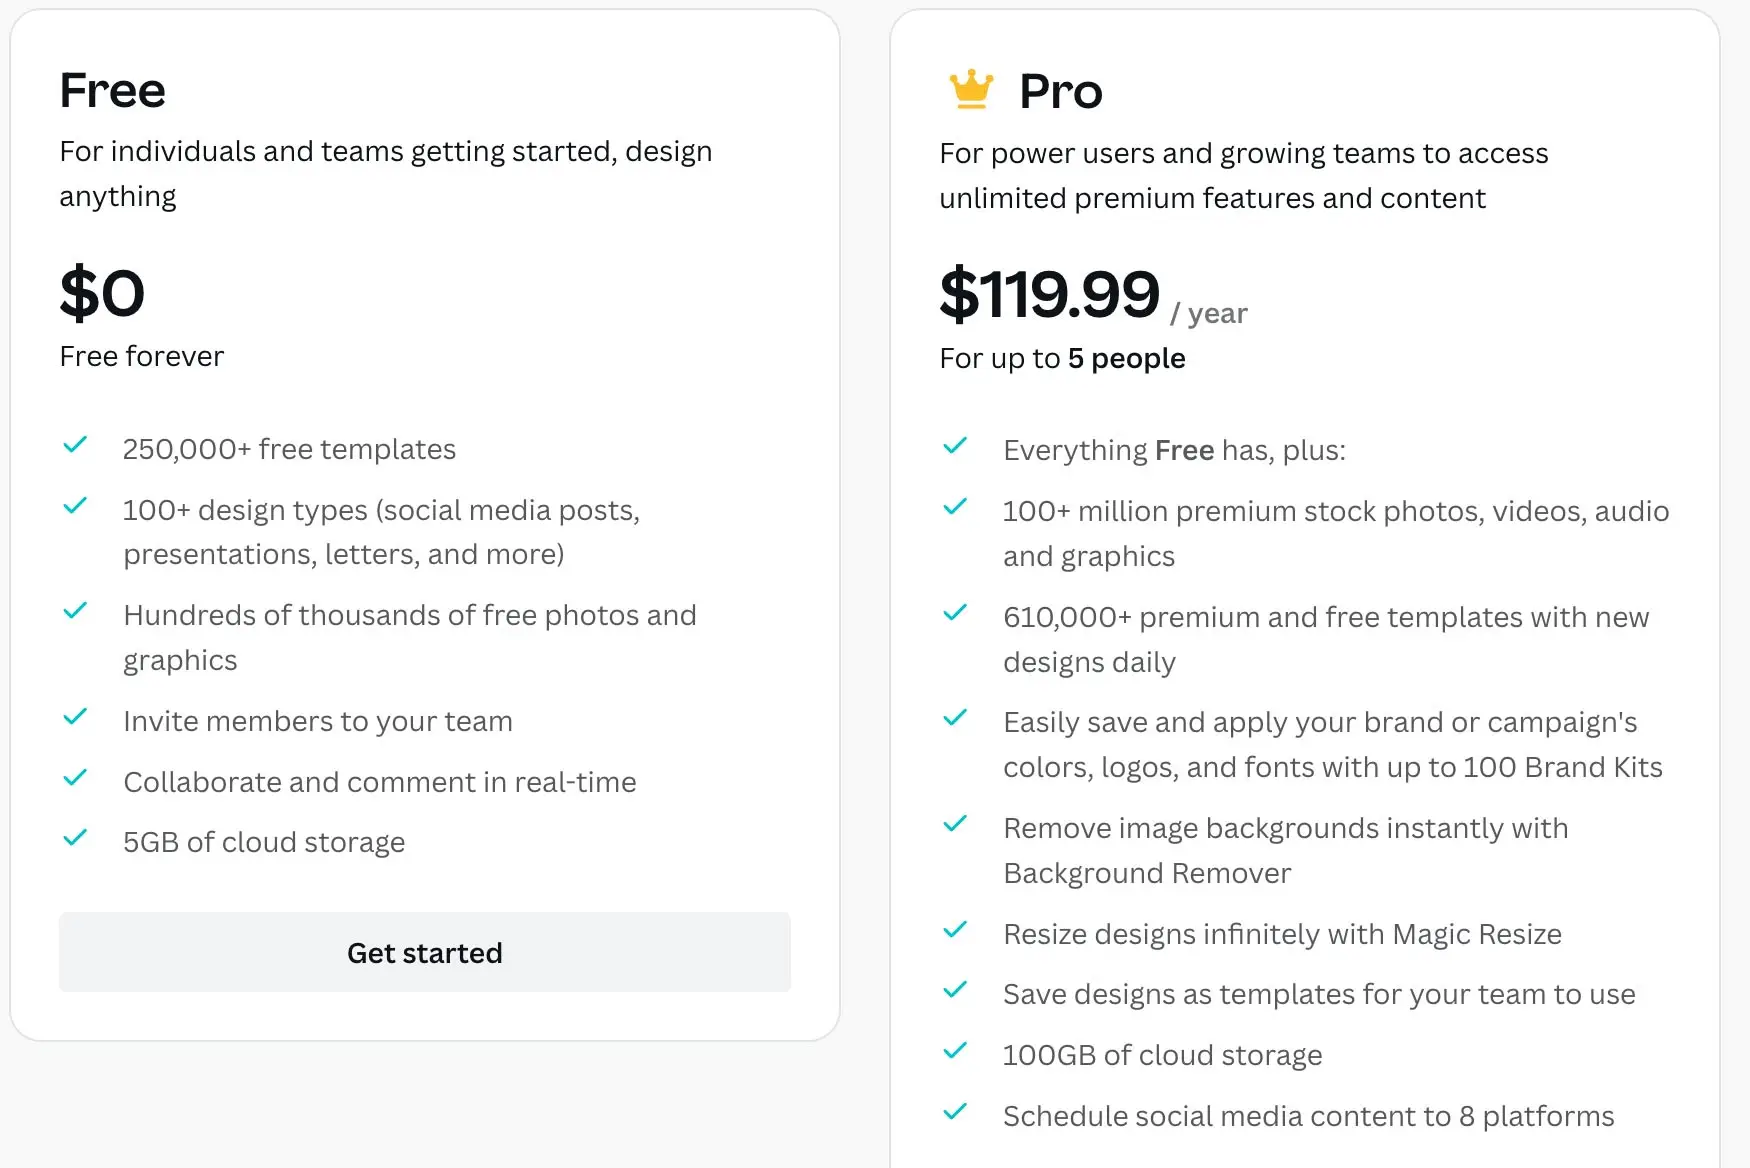Click checkmark next to Collaborate and comment in real-time
The image size is (1750, 1168).
point(75,778)
